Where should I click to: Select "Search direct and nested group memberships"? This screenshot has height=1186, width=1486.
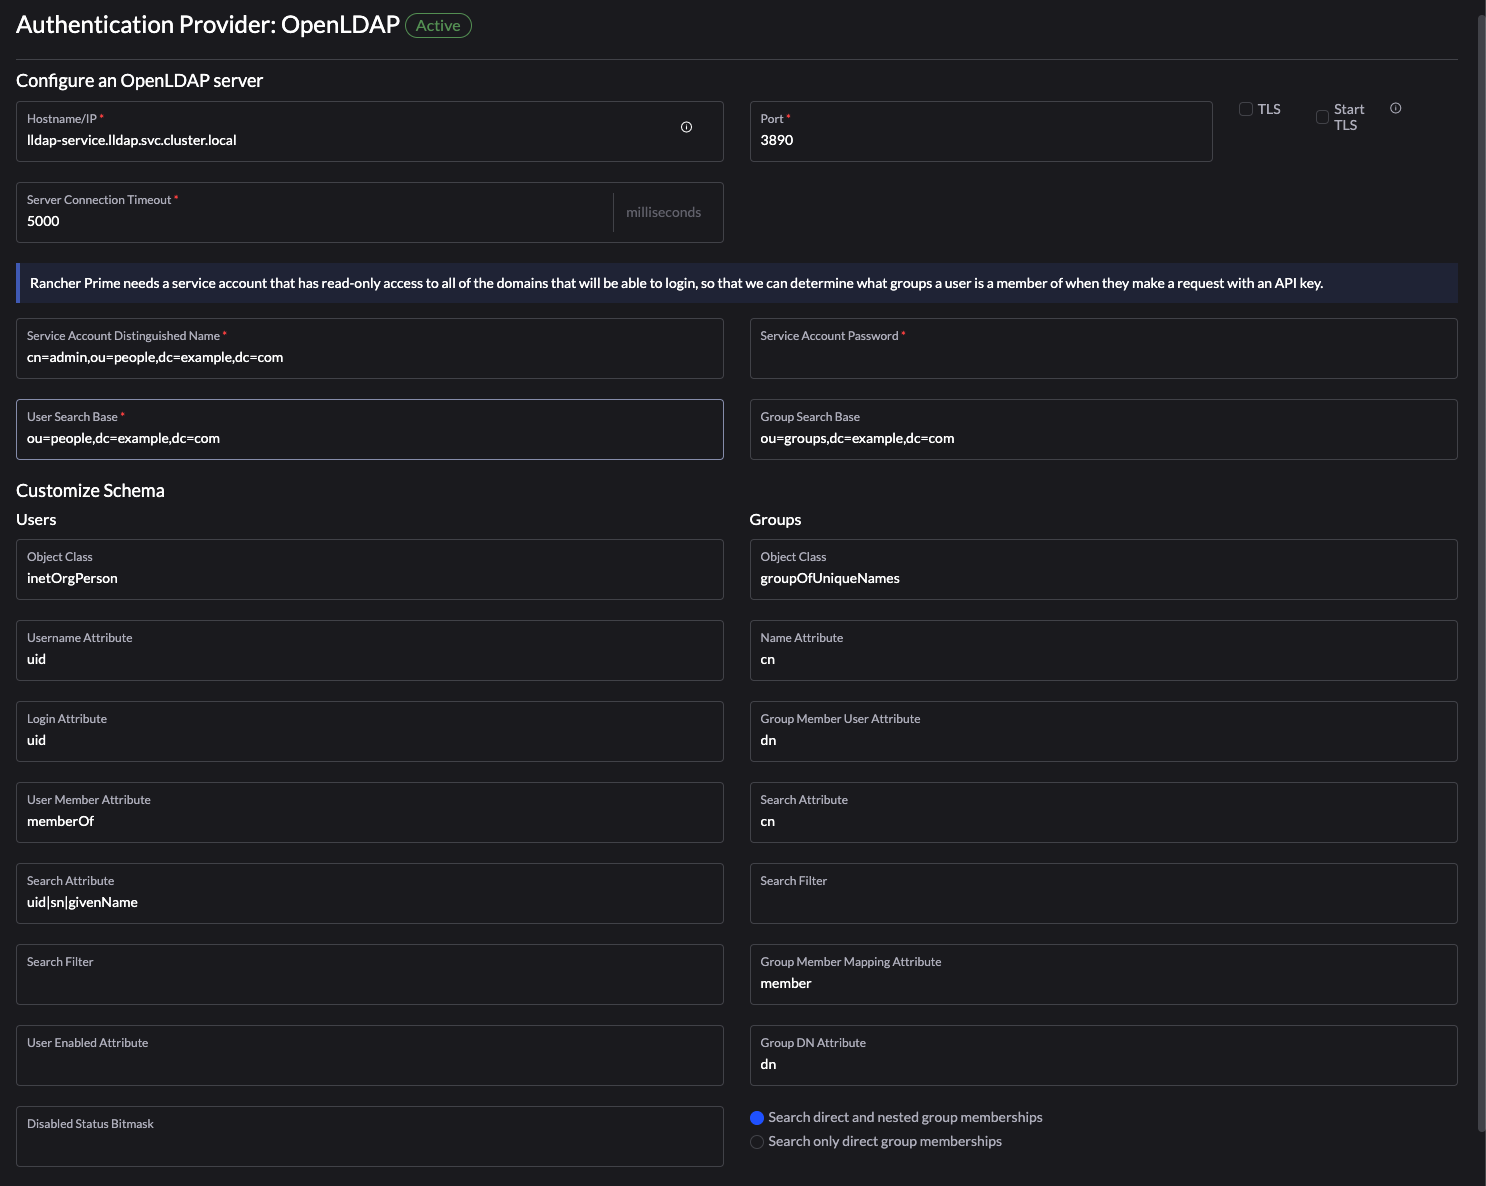point(757,1117)
